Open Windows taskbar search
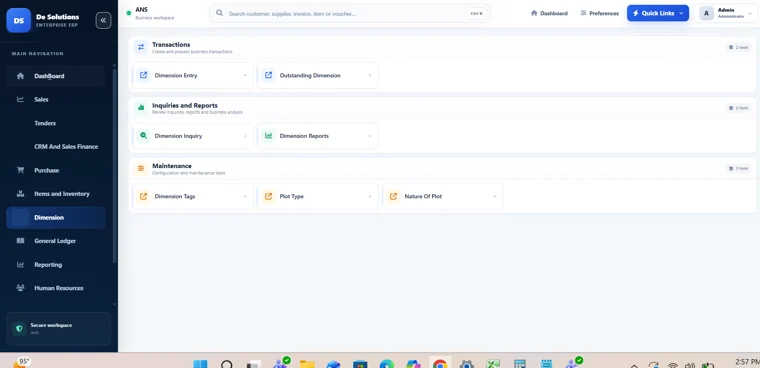 pyautogui.click(x=226, y=364)
